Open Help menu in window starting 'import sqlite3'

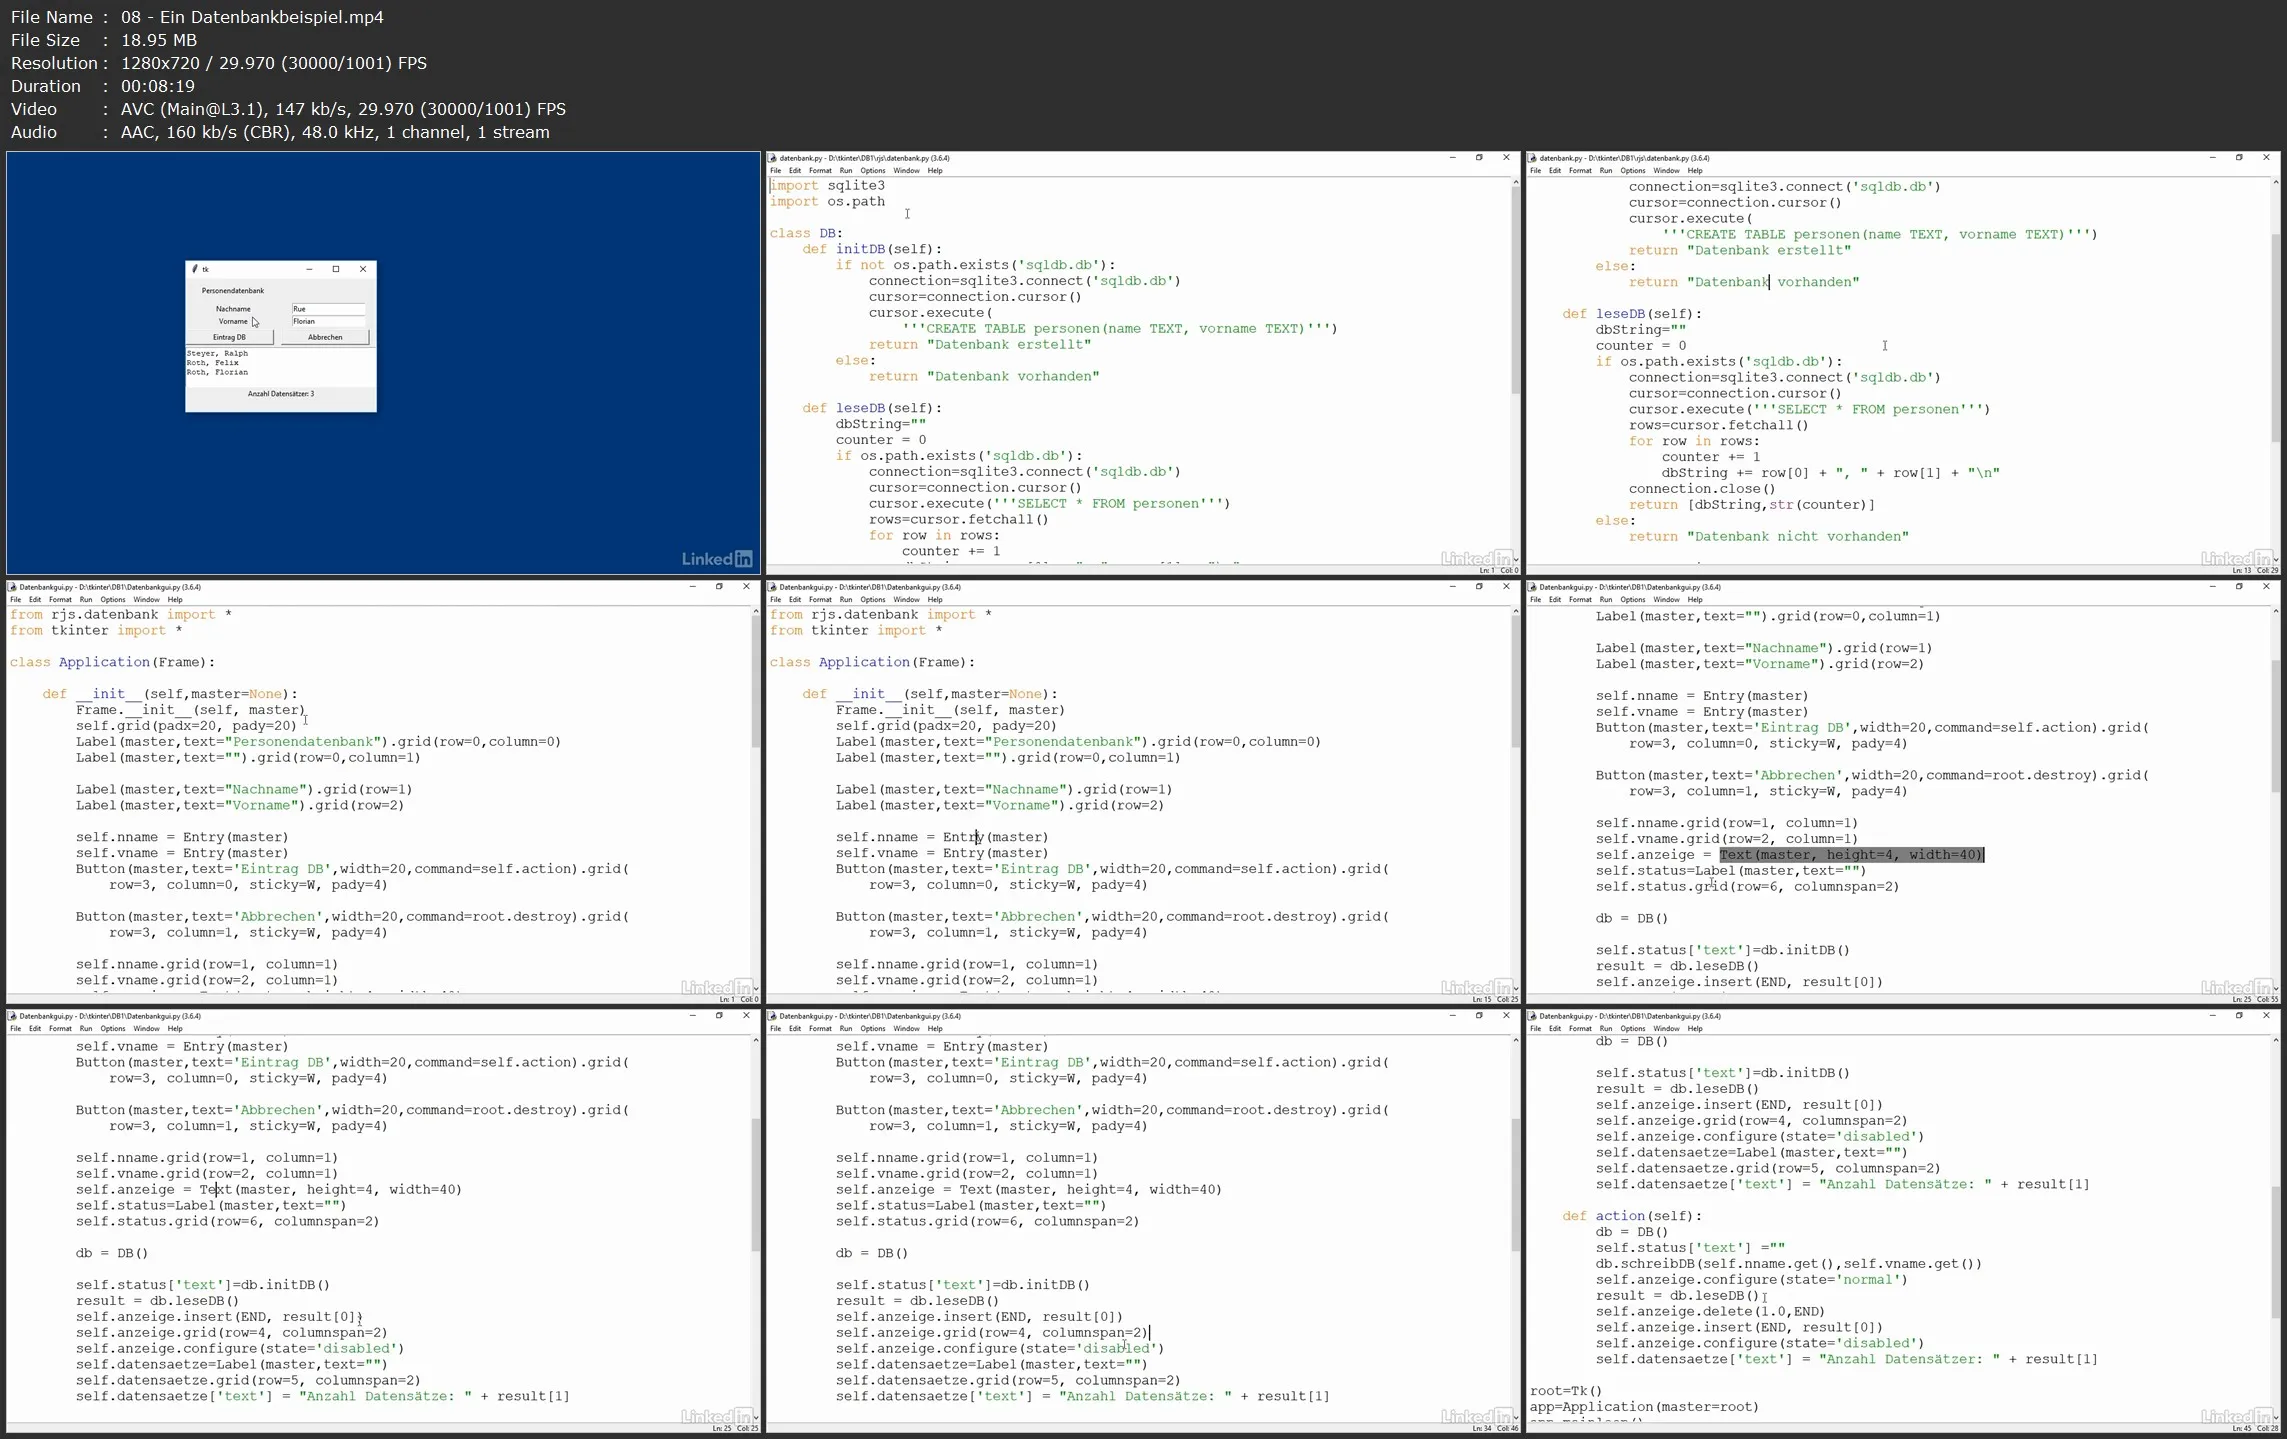point(935,171)
